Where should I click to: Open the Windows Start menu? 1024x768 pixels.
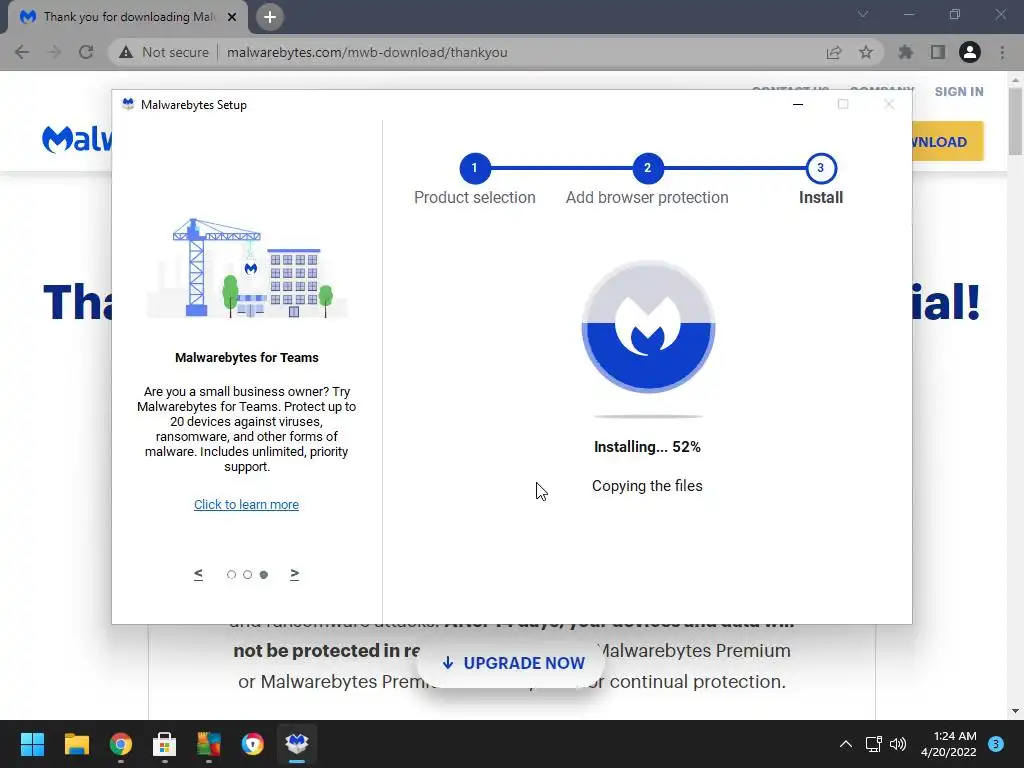point(32,744)
